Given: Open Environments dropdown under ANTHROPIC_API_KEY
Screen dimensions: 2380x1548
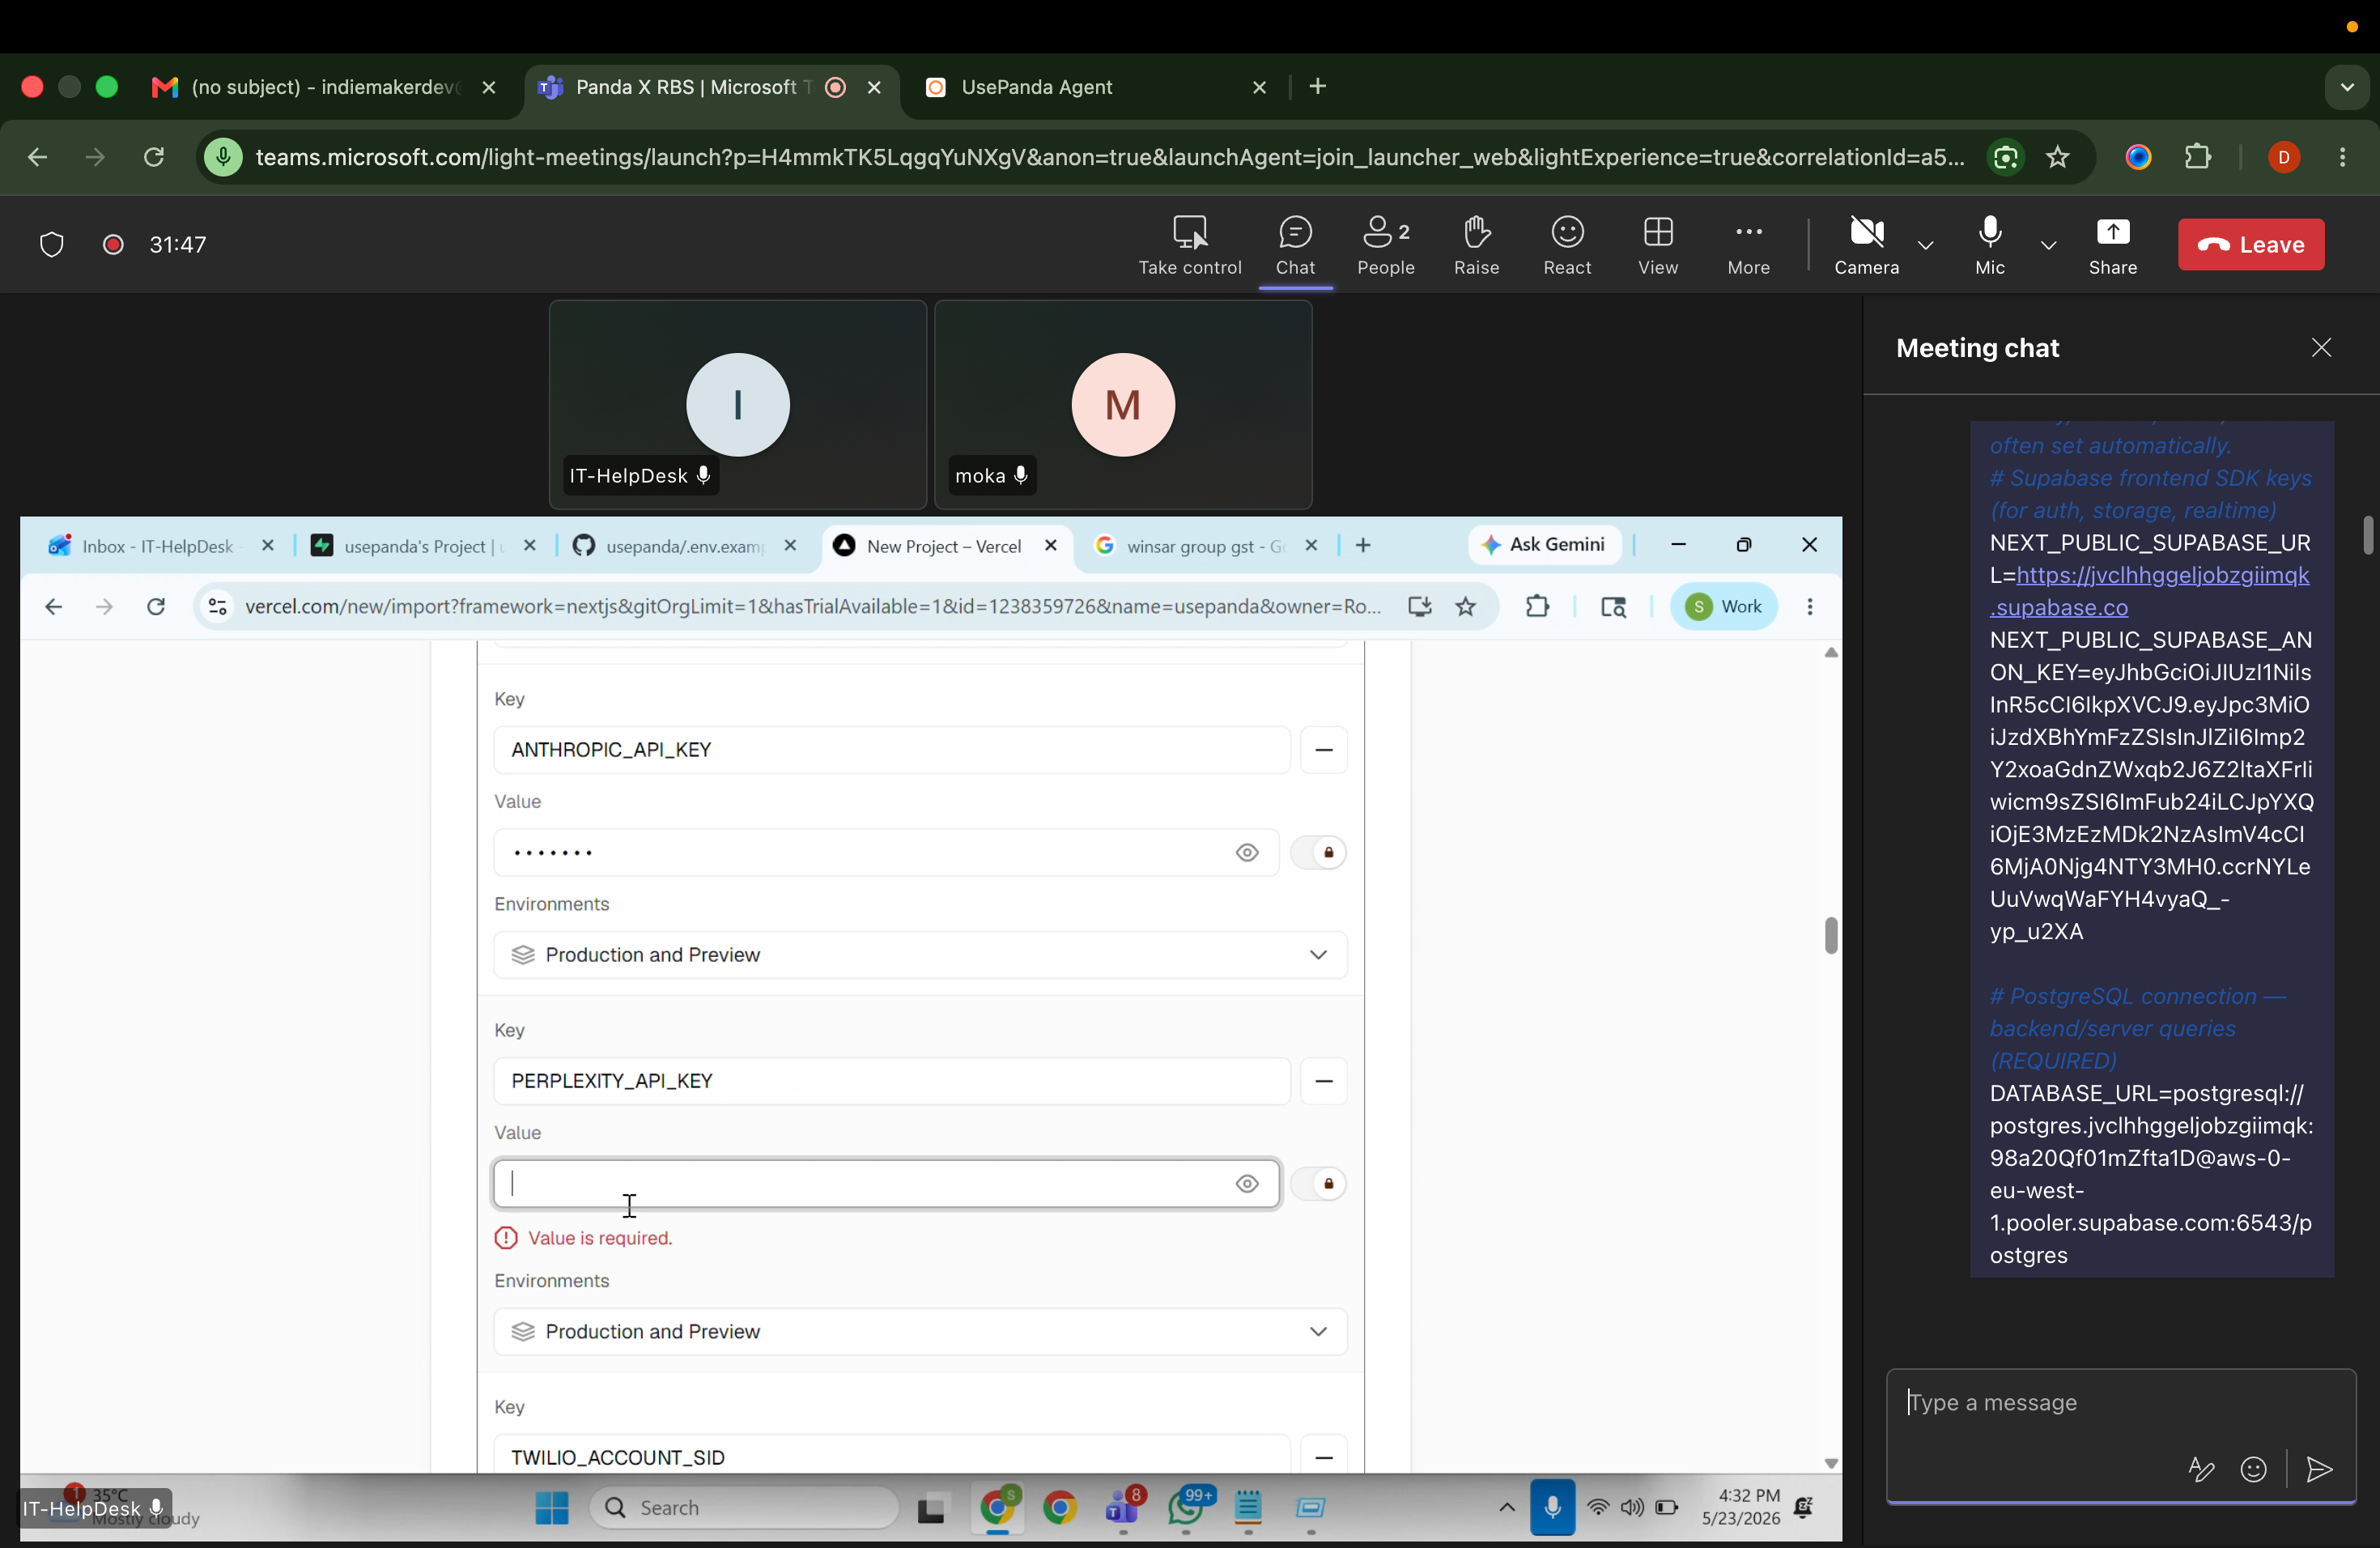Looking at the screenshot, I should click(x=920, y=955).
